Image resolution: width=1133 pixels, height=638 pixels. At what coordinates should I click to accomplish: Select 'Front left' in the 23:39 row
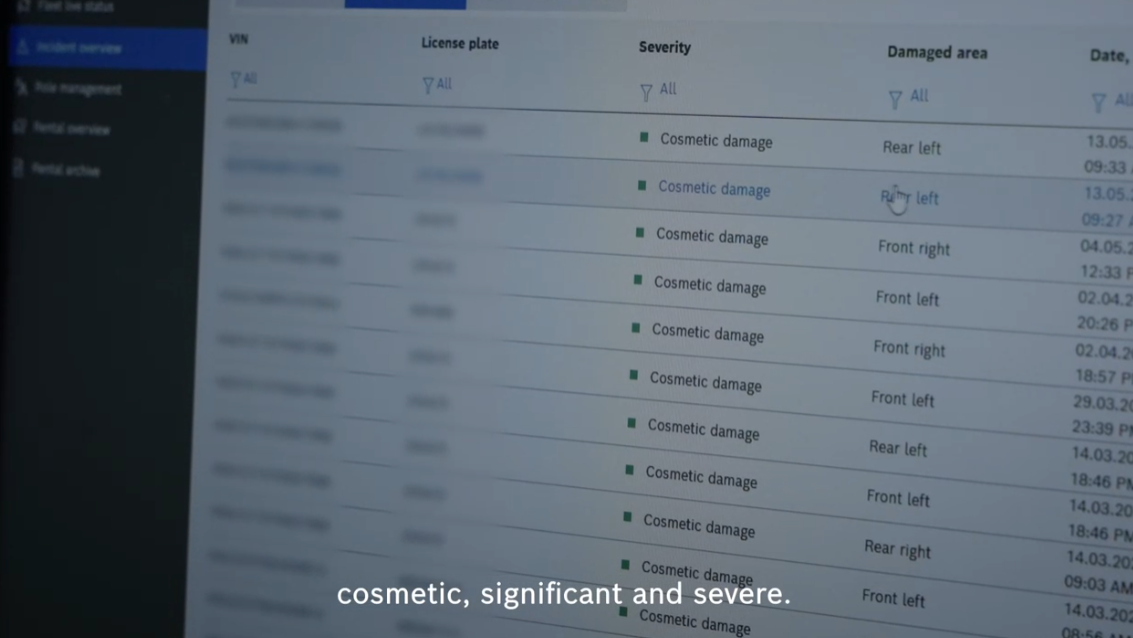[902, 399]
